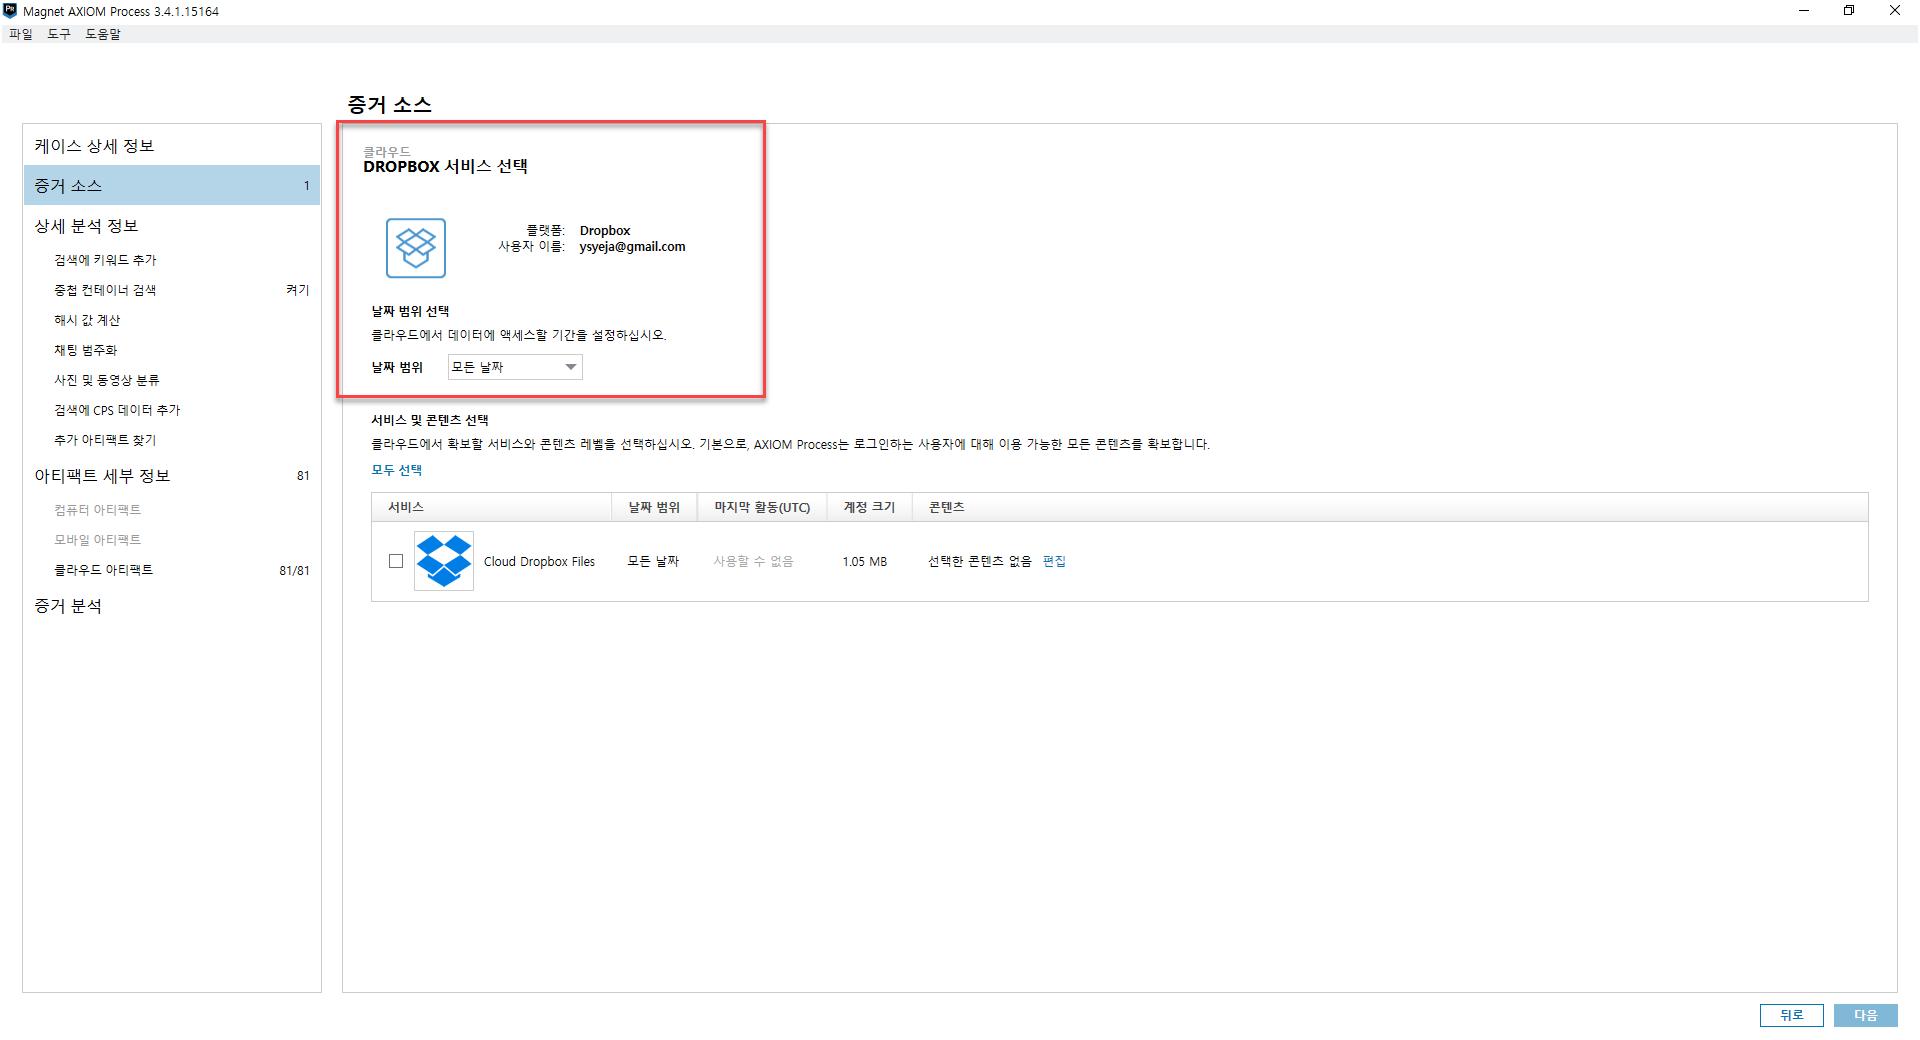Open the 날짜 범위 dropdown
The width and height of the screenshot is (1920, 1040).
coord(514,367)
